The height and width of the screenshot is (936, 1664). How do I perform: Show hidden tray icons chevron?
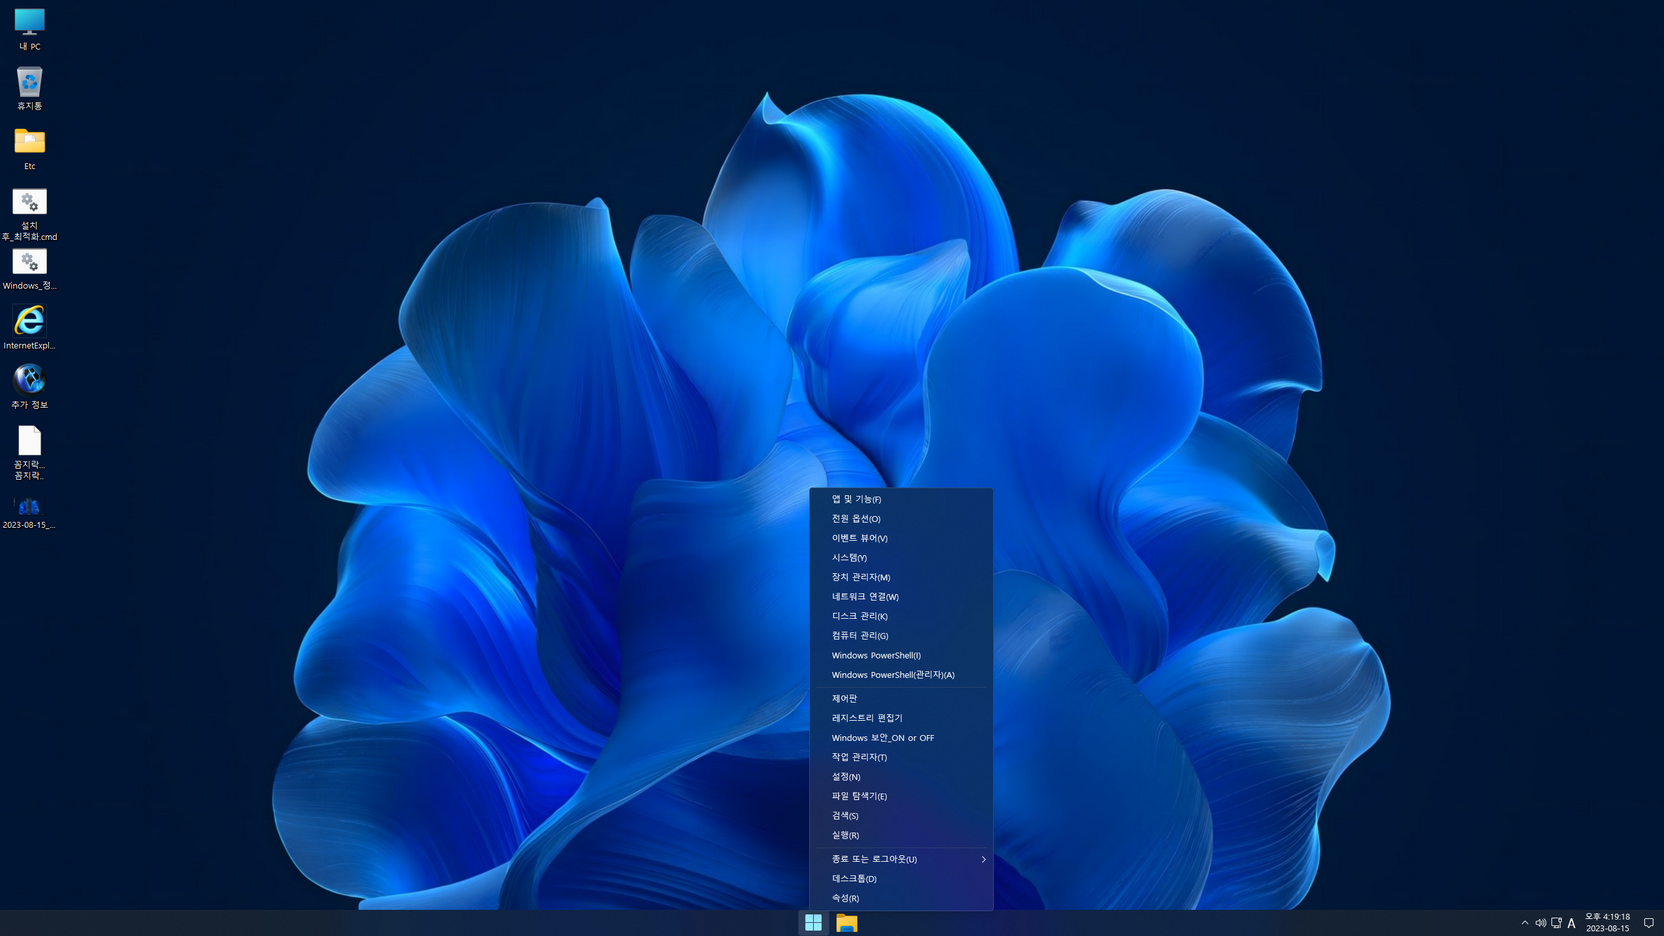pyautogui.click(x=1525, y=923)
